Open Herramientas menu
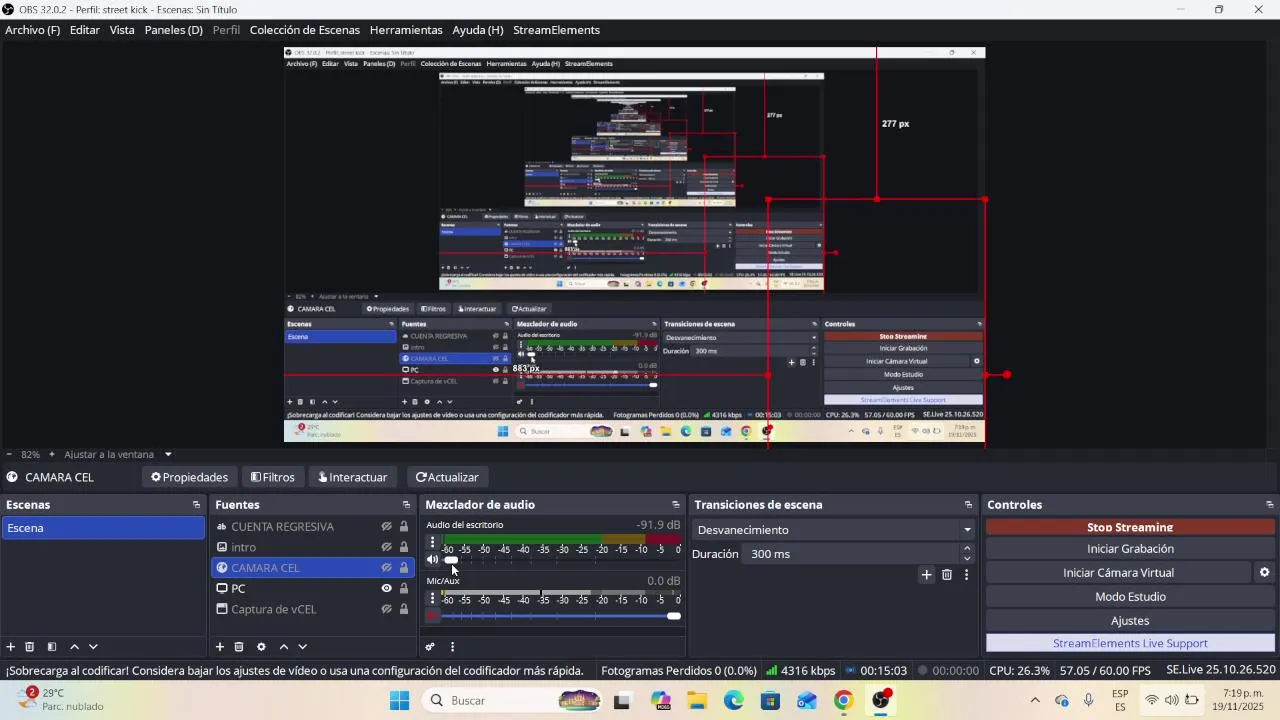 coord(406,30)
